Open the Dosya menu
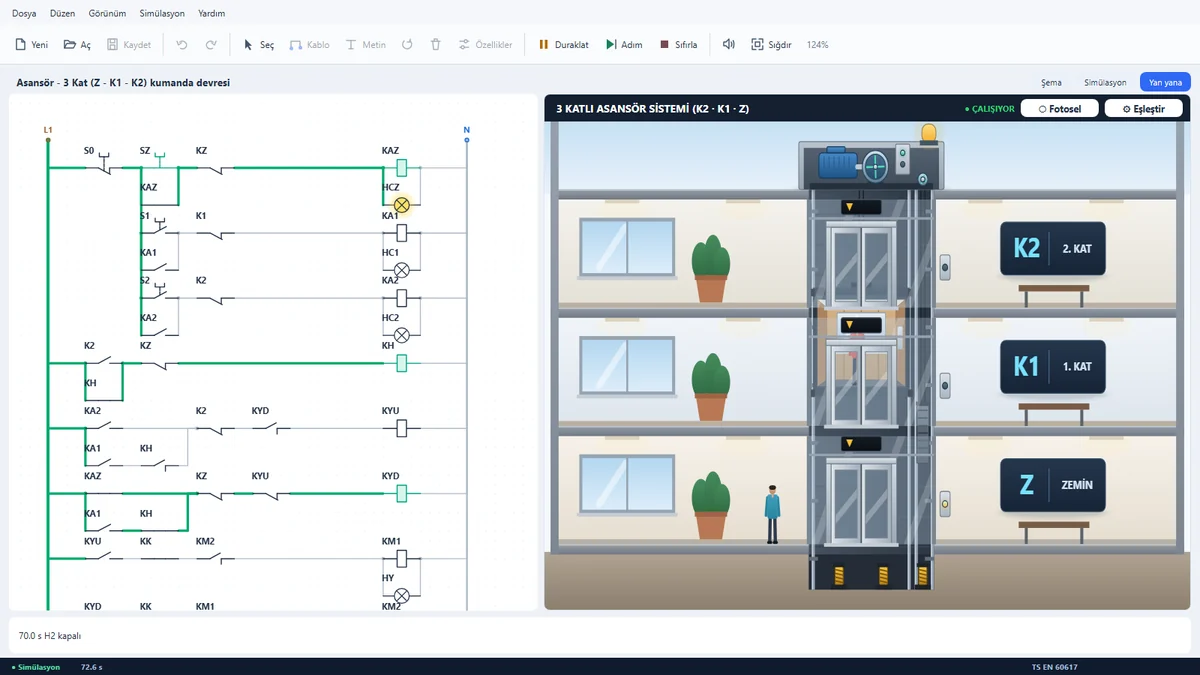Viewport: 1200px width, 675px height. coord(24,14)
